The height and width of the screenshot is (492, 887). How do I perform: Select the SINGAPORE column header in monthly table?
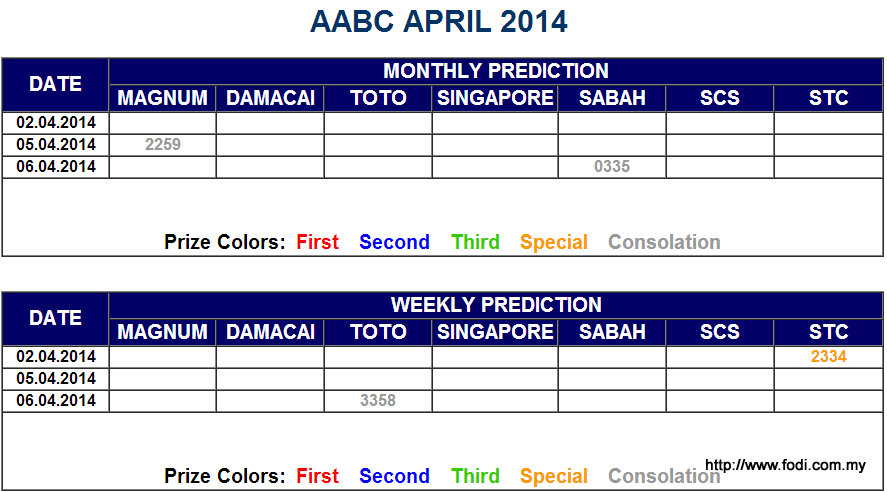495,98
